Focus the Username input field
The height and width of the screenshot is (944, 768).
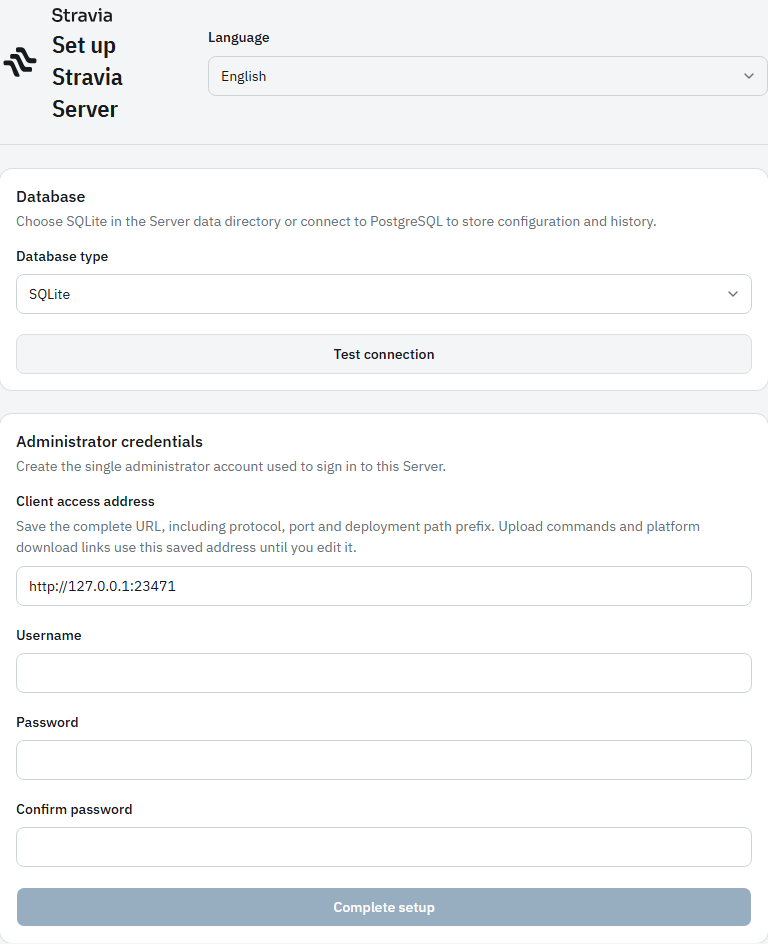point(383,673)
